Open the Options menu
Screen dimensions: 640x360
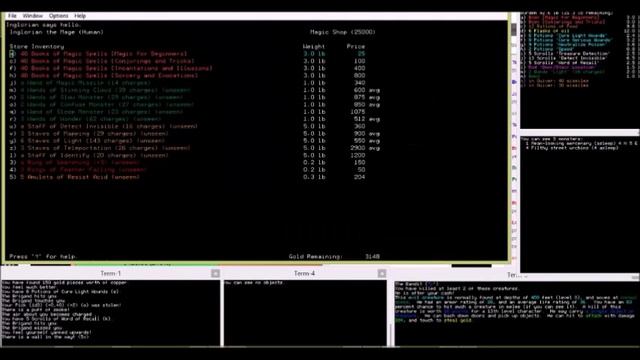coord(58,16)
